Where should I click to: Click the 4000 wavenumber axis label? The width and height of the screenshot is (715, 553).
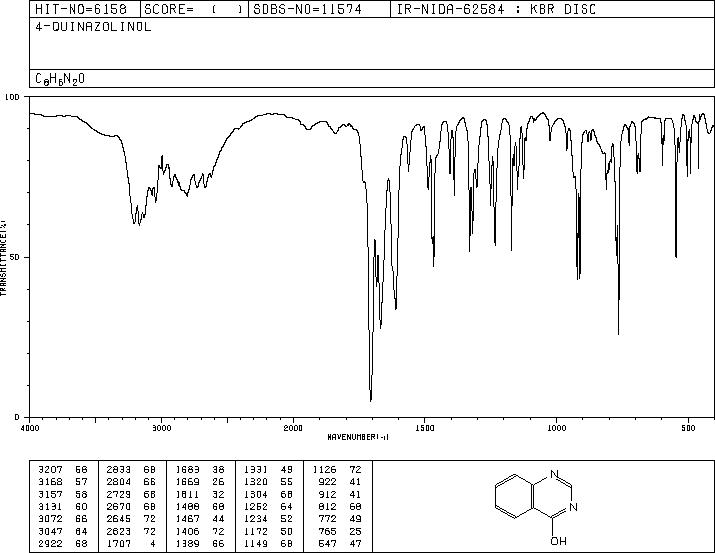coord(30,428)
